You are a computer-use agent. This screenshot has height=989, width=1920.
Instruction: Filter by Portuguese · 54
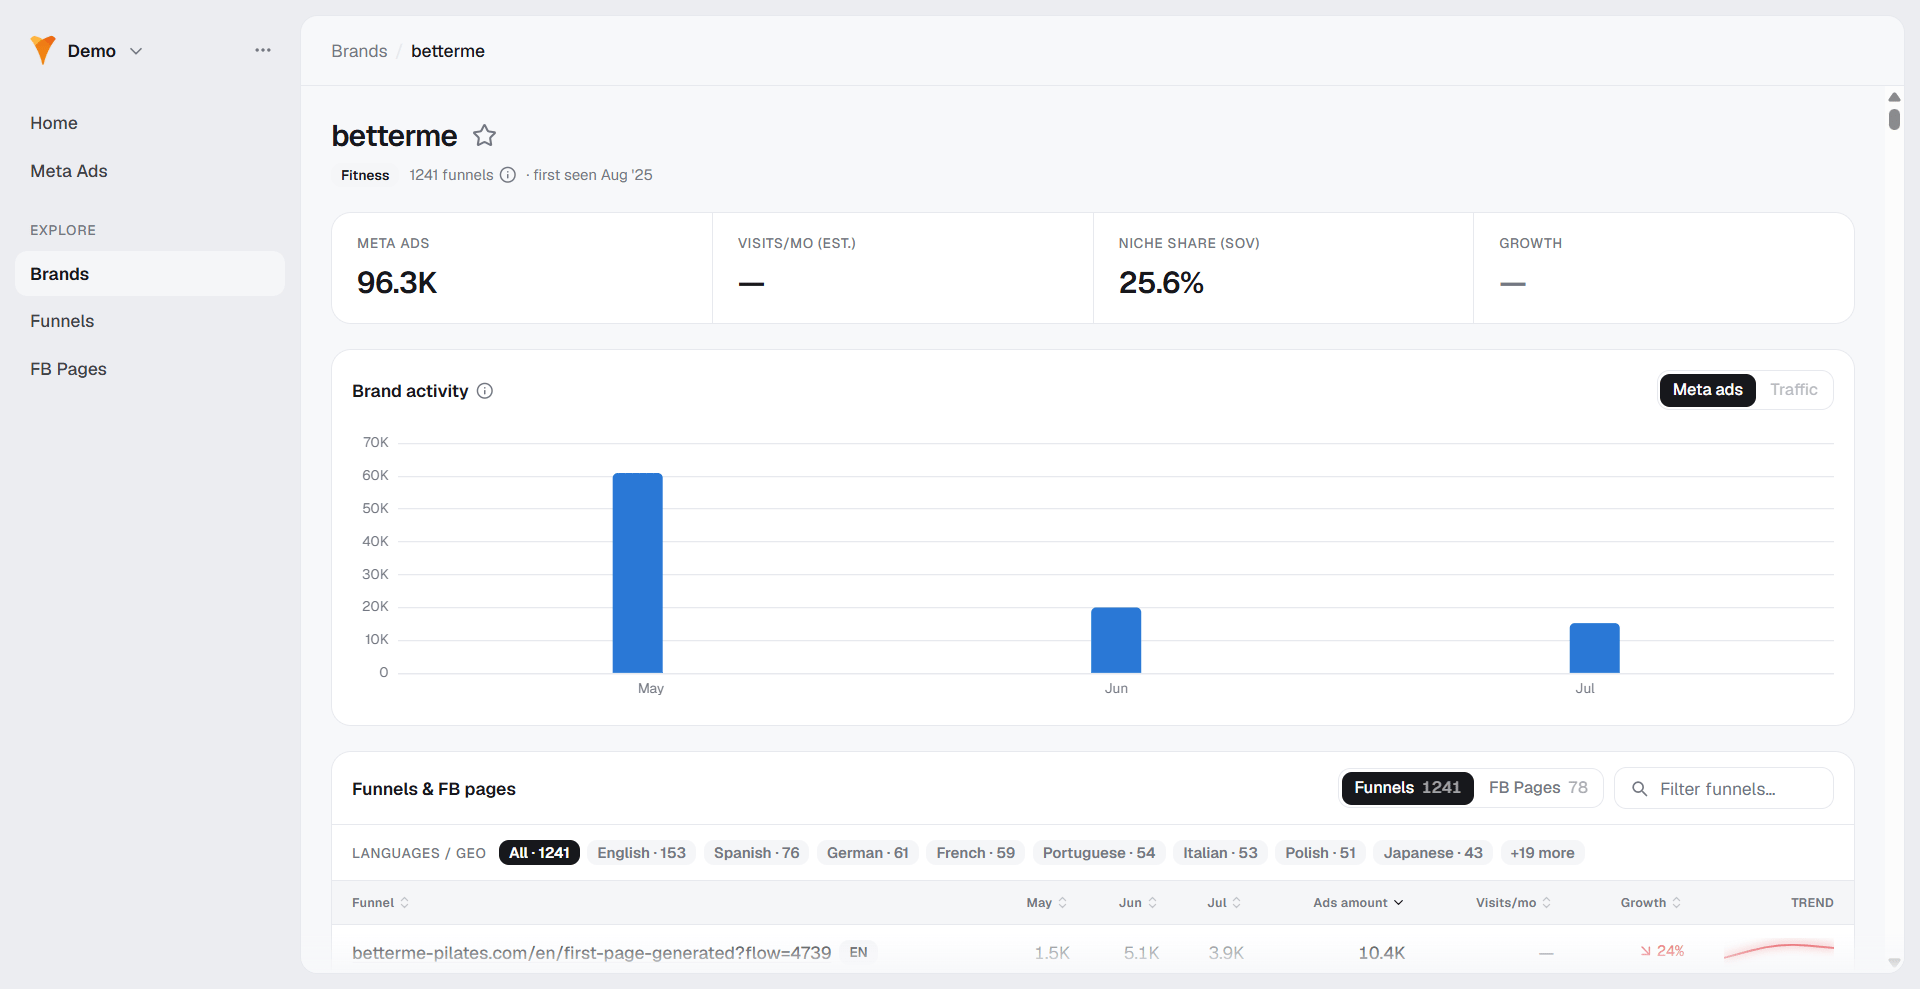pos(1099,853)
